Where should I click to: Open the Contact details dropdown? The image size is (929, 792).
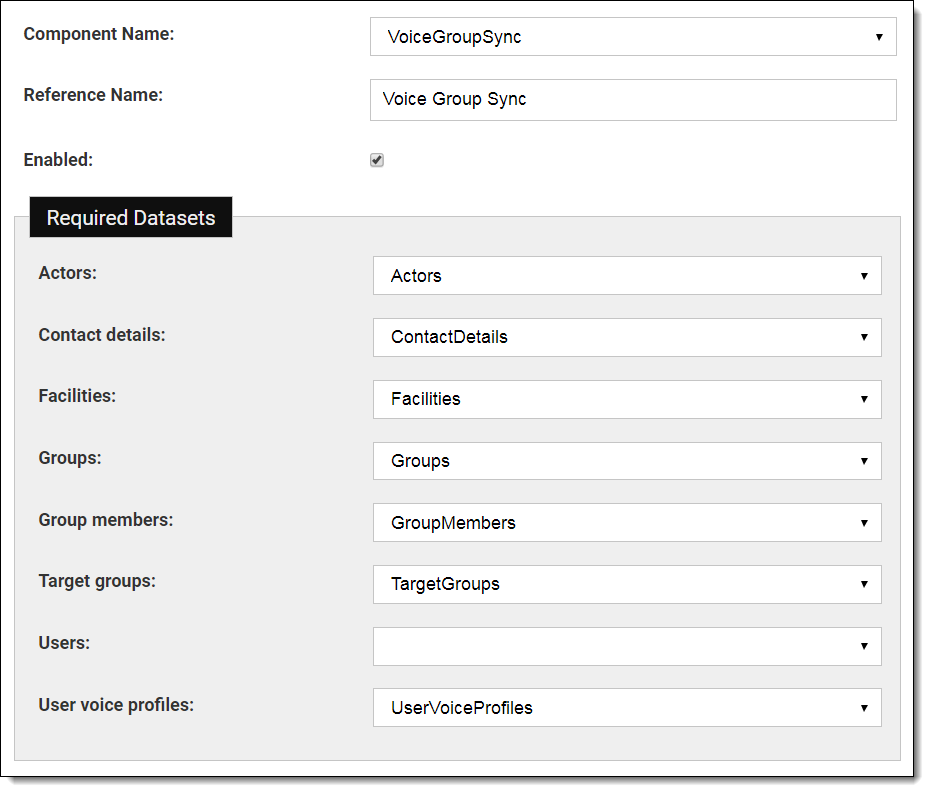point(627,337)
